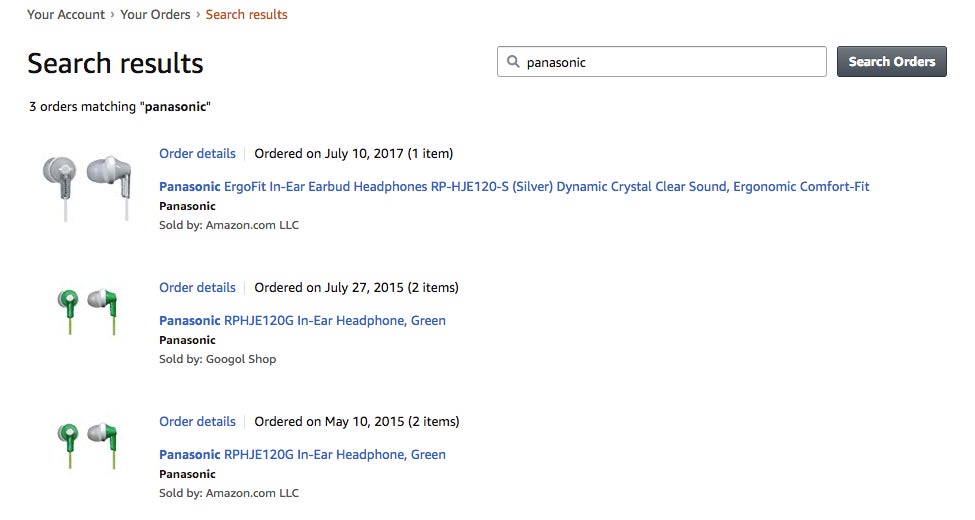The height and width of the screenshot is (520, 975).
Task: Click the magnifying glass icon in search box
Action: point(514,62)
